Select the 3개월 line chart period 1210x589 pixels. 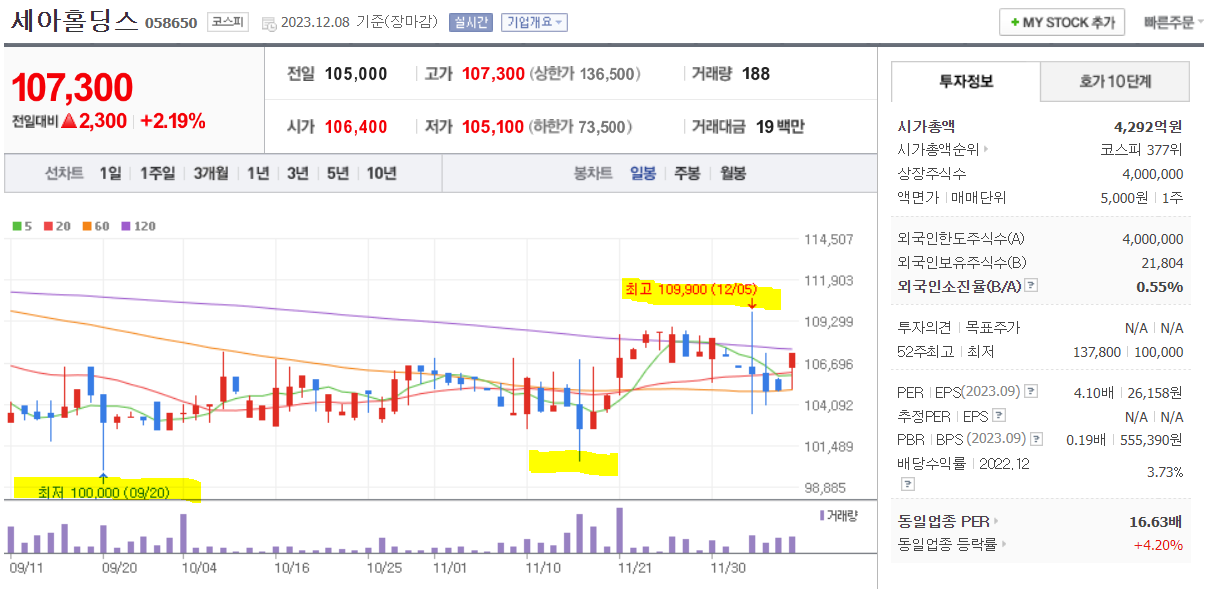211,173
